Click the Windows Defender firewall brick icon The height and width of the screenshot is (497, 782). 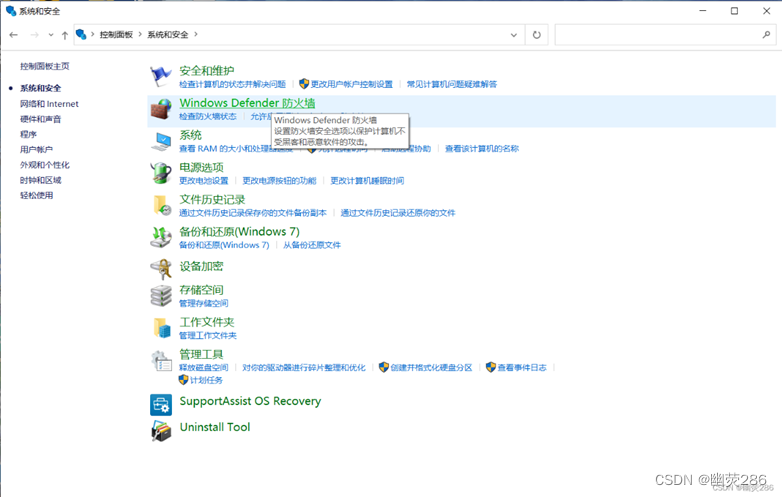[161, 109]
